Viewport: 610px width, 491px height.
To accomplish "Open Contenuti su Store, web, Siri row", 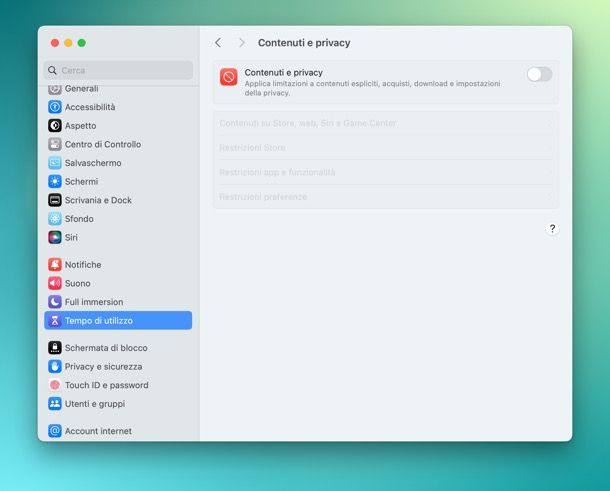I will [x=386, y=123].
